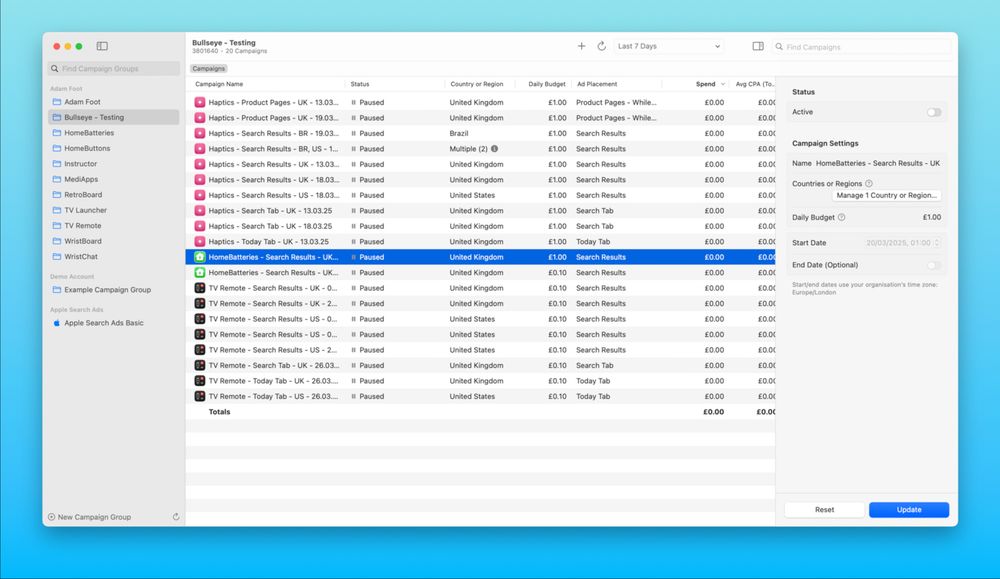This screenshot has height=579, width=1000.
Task: Open the TV Launcher campaign group
Action: click(x=114, y=210)
